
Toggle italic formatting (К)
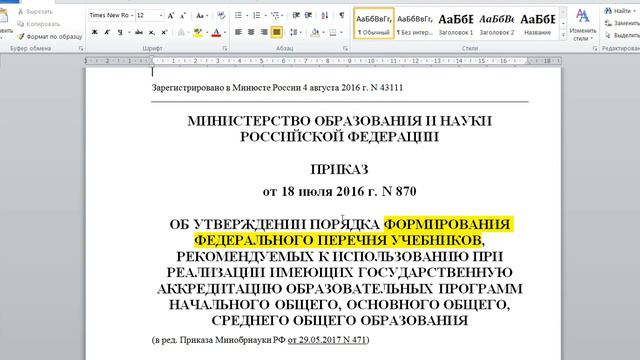coord(107,32)
